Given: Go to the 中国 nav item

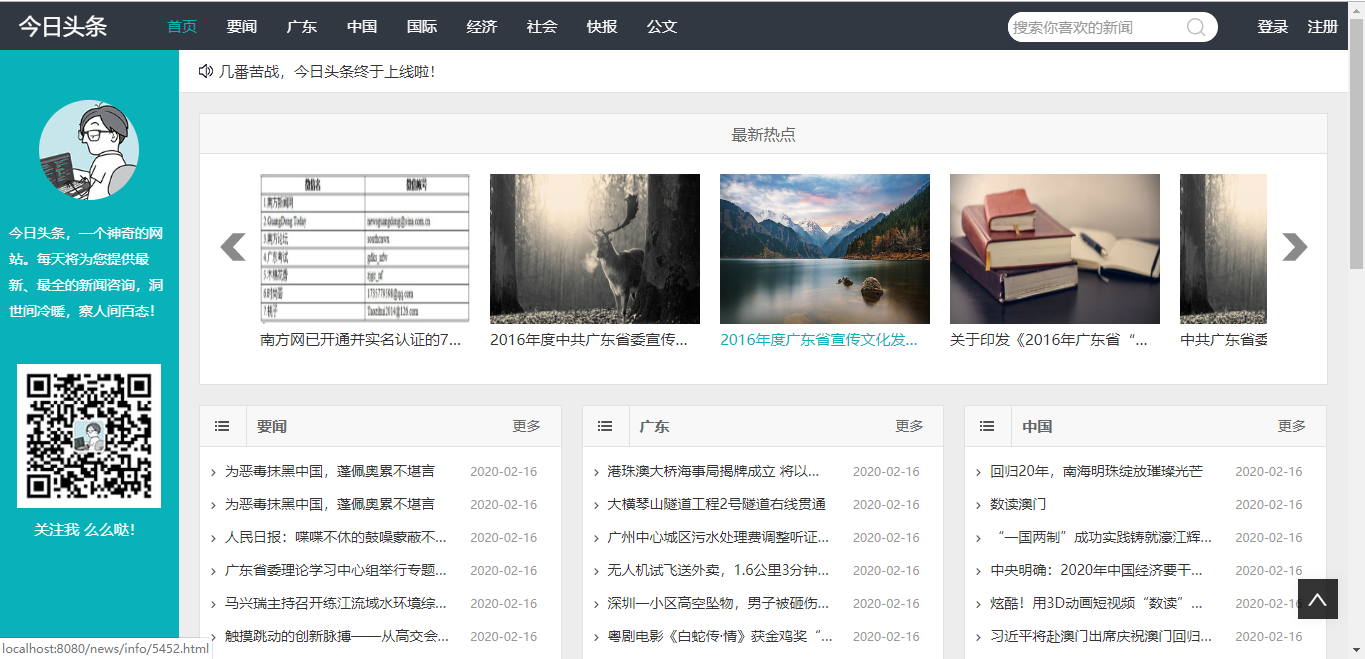Looking at the screenshot, I should tap(362, 27).
